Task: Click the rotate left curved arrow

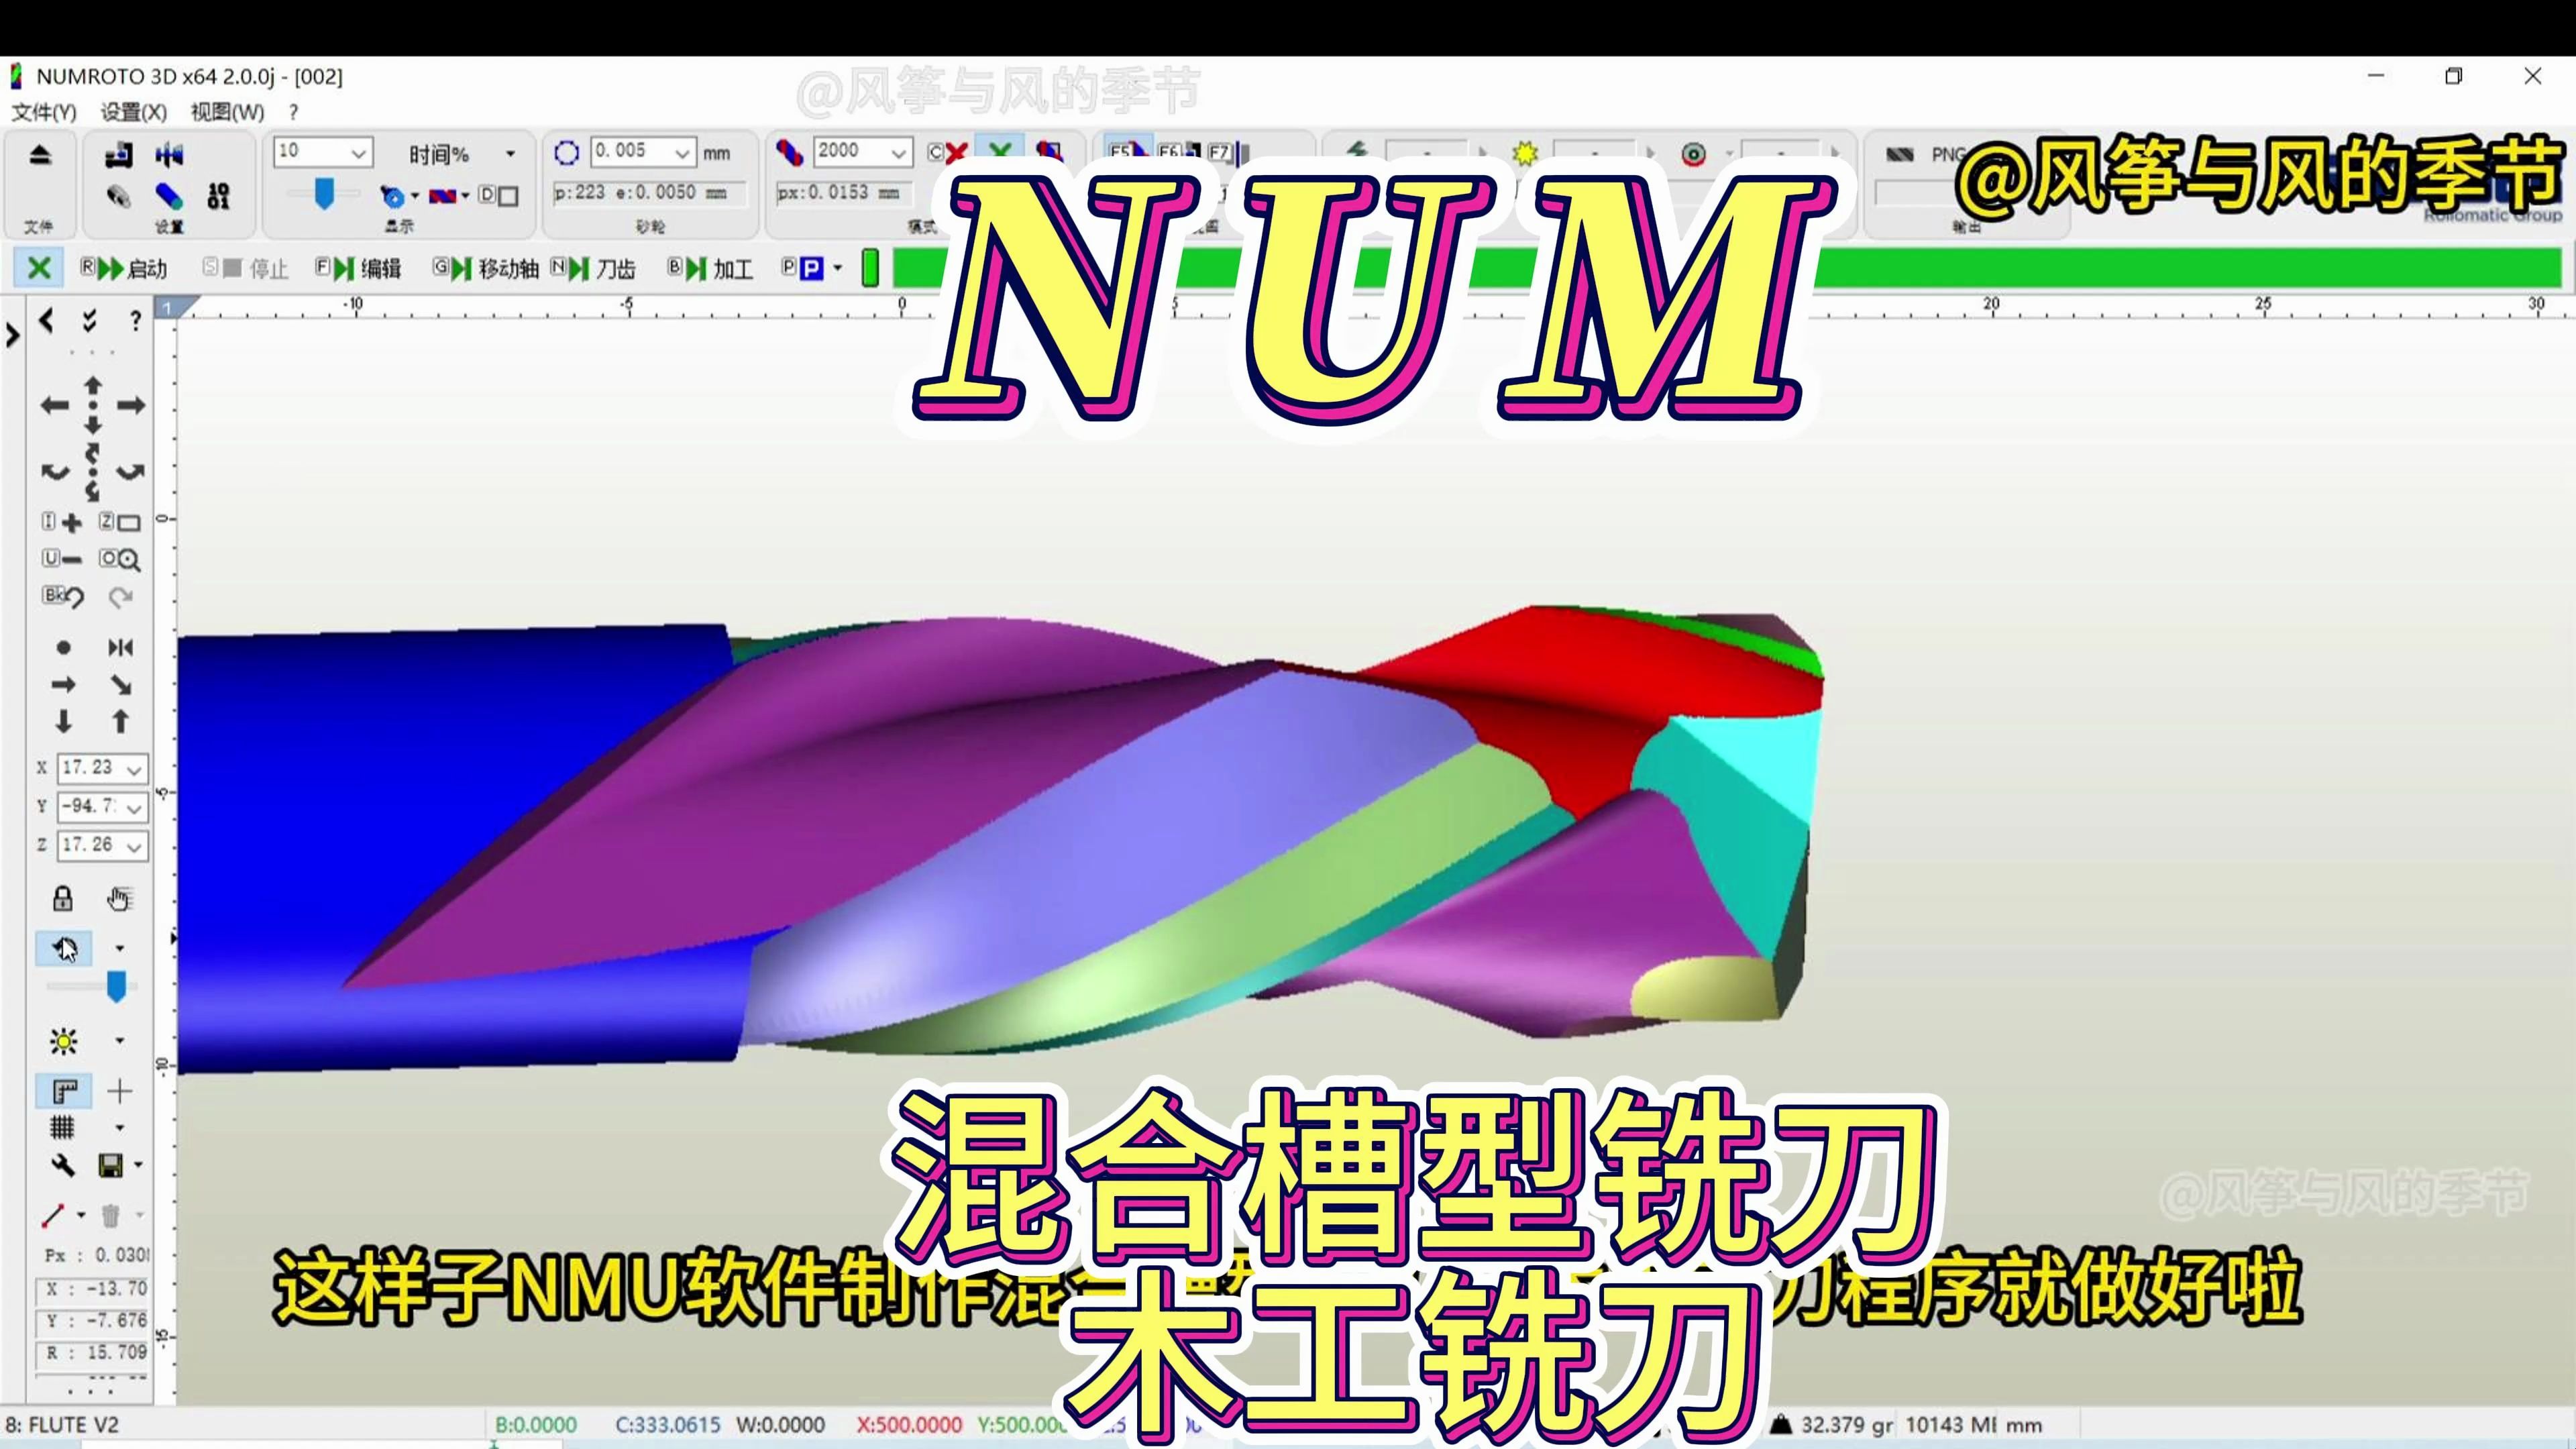Action: click(54, 471)
